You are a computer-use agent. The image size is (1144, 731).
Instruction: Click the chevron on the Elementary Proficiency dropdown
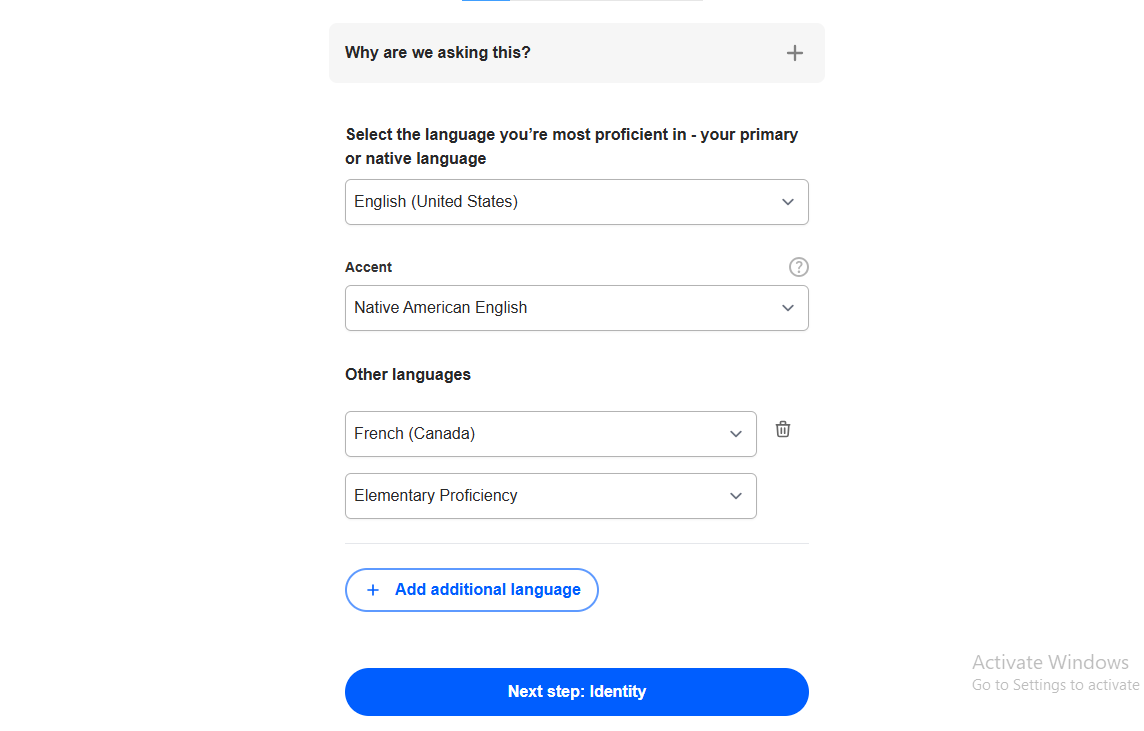coord(735,495)
